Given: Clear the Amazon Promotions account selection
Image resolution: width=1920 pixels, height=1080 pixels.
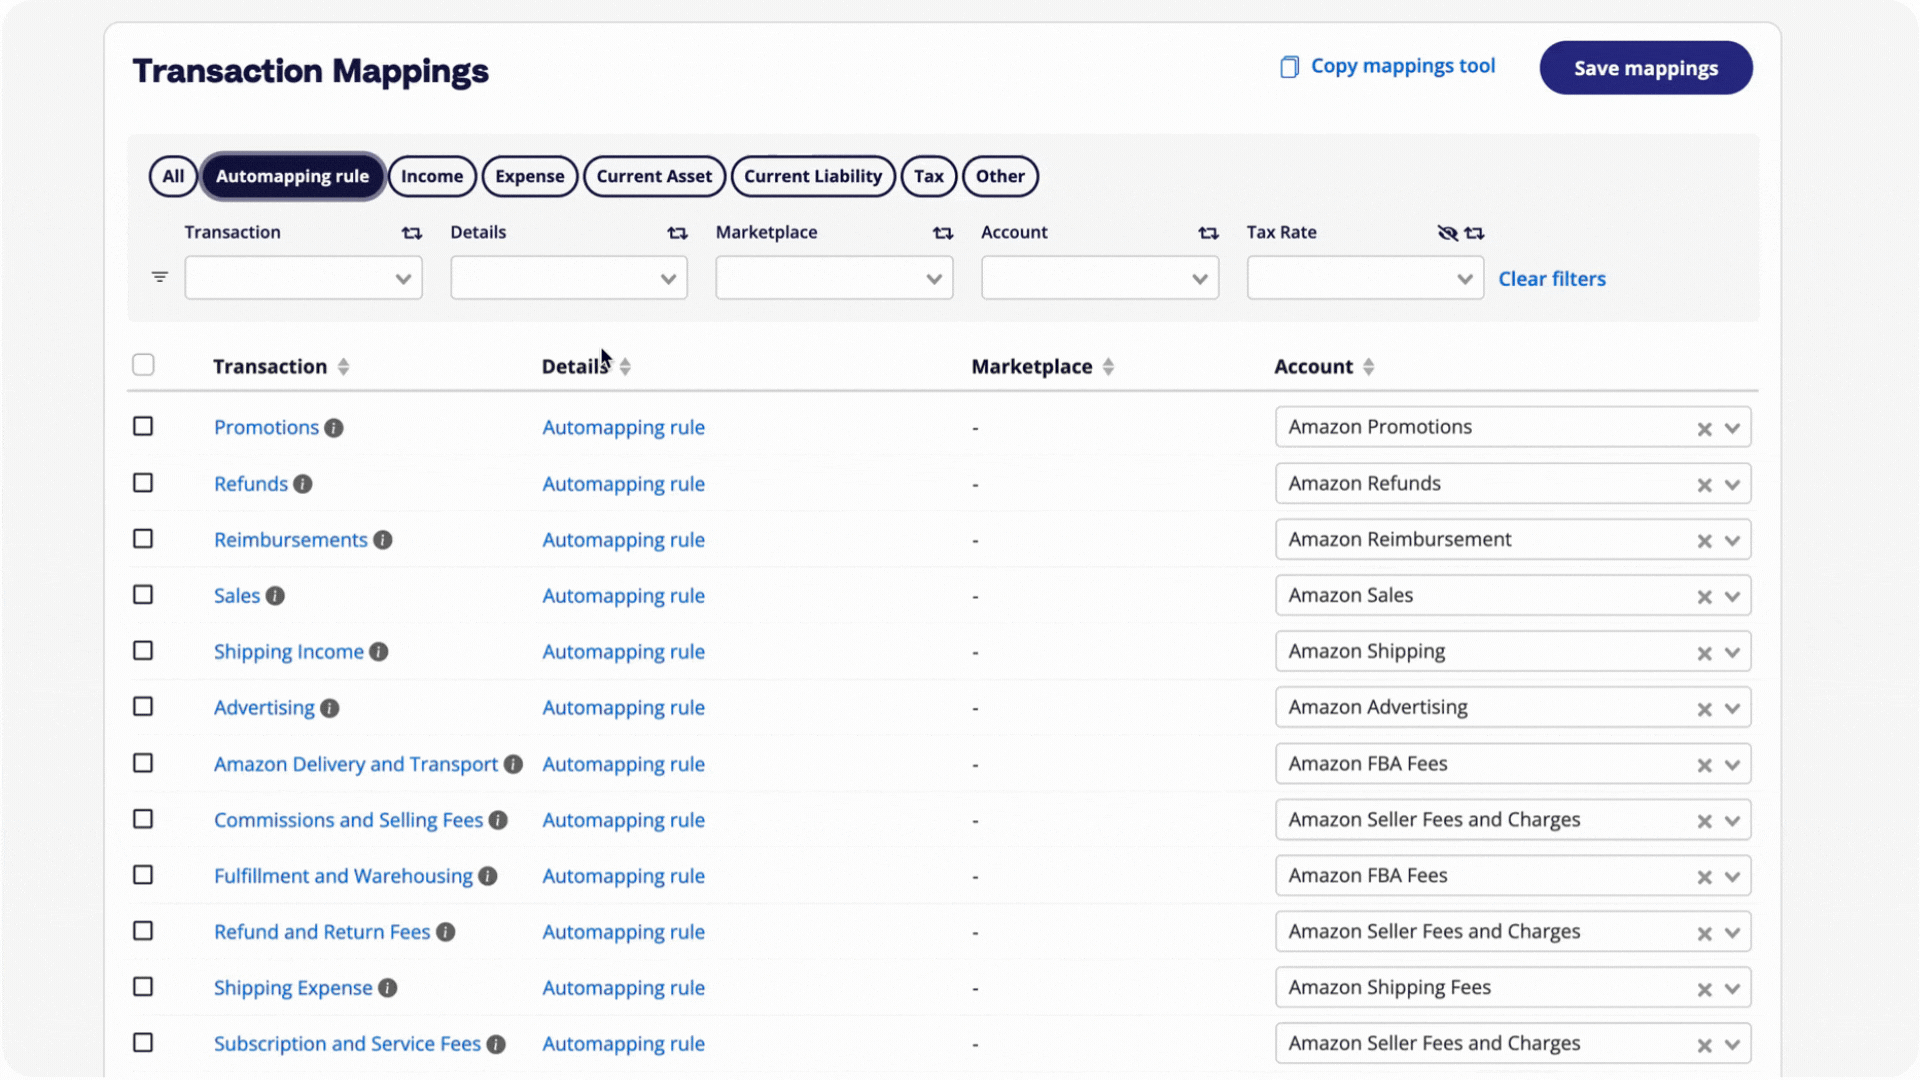Looking at the screenshot, I should pos(1704,429).
